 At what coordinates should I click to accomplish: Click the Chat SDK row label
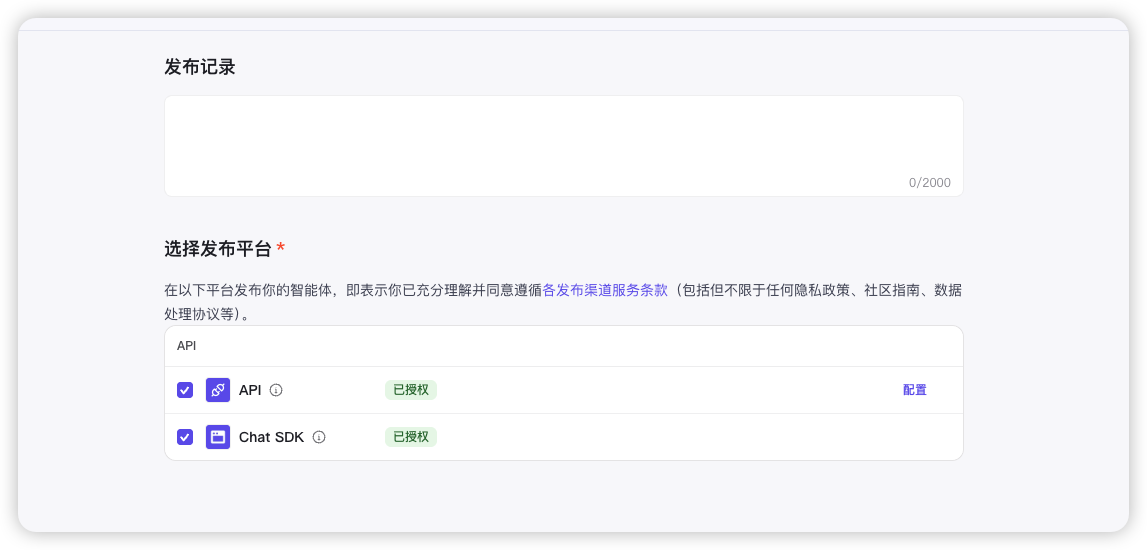(x=271, y=437)
